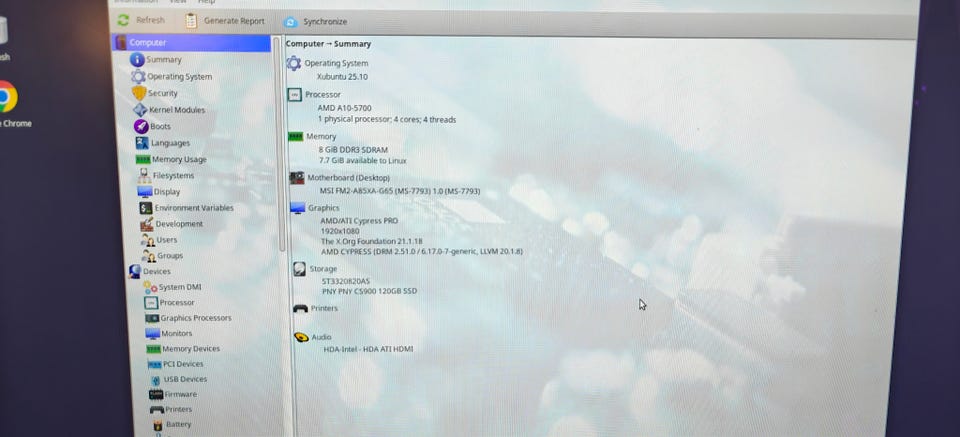Click the Refresh toolbar button
Image resolution: width=960 pixels, height=437 pixels.
(x=141, y=20)
